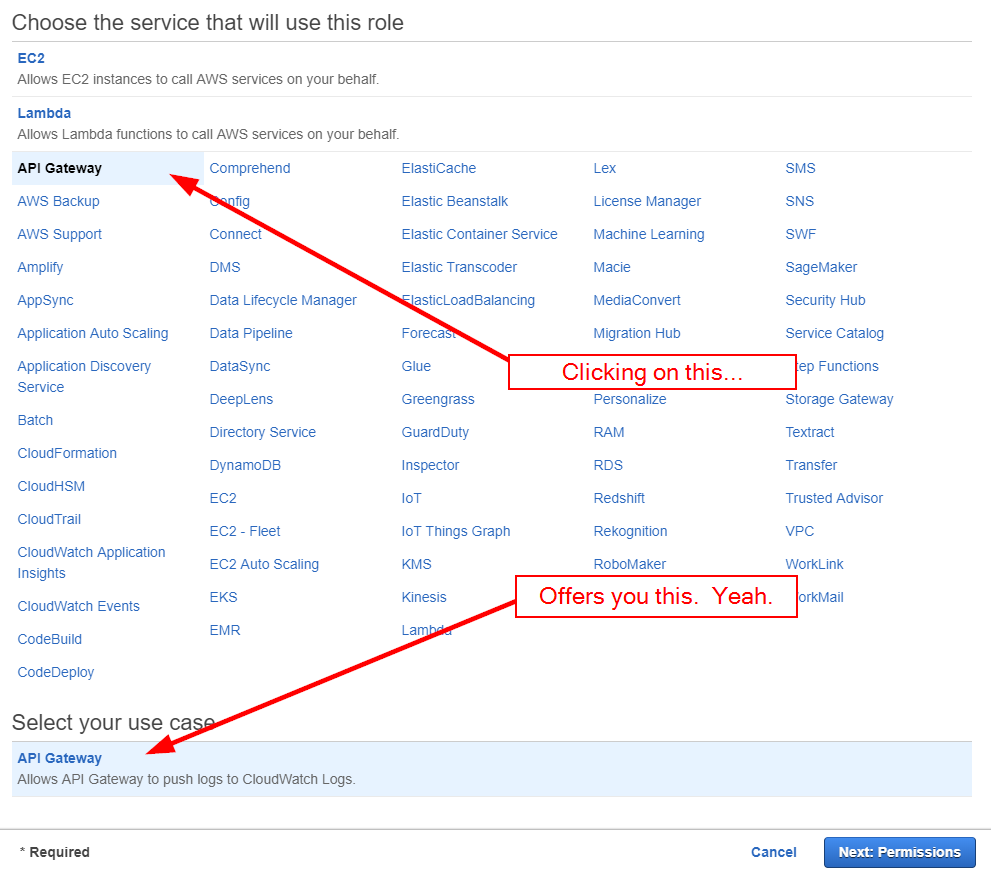This screenshot has height=873, width=991.
Task: Cancel the role creation
Action: 773,852
